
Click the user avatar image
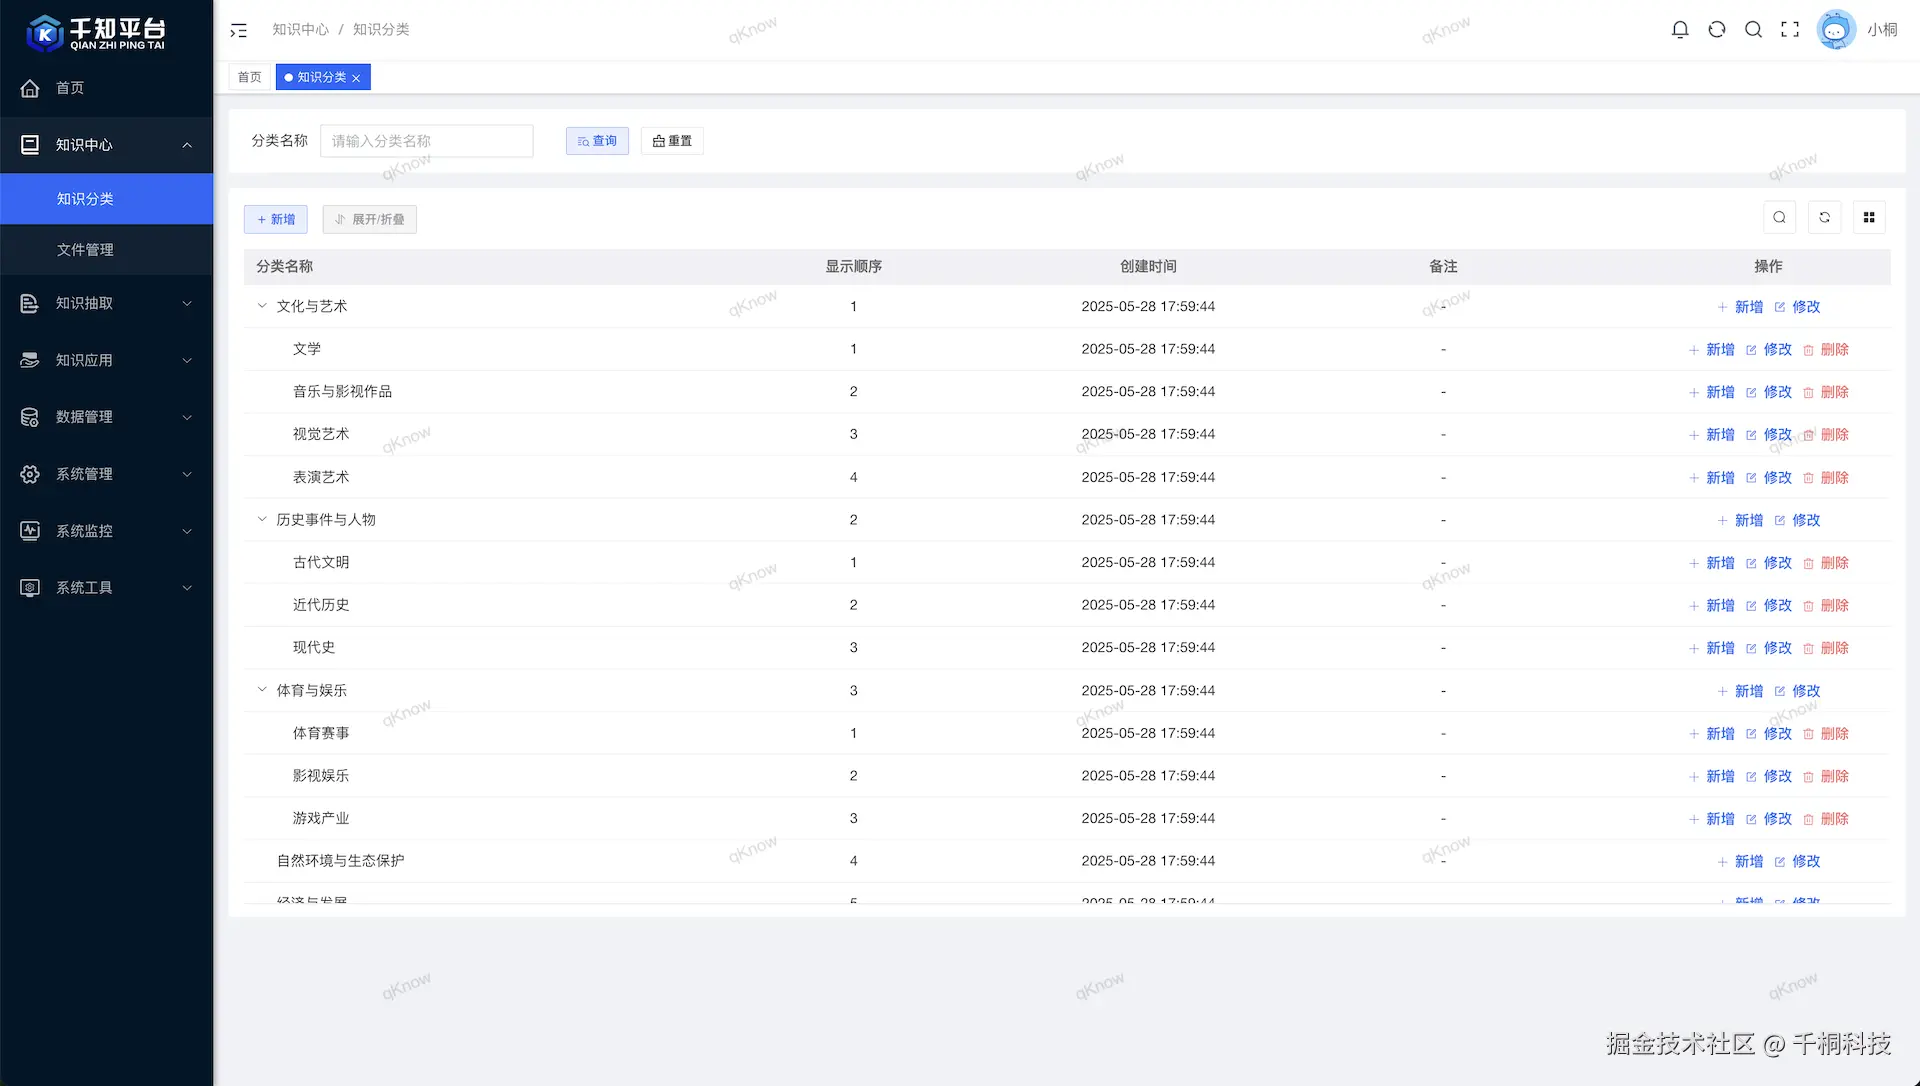1835,30
